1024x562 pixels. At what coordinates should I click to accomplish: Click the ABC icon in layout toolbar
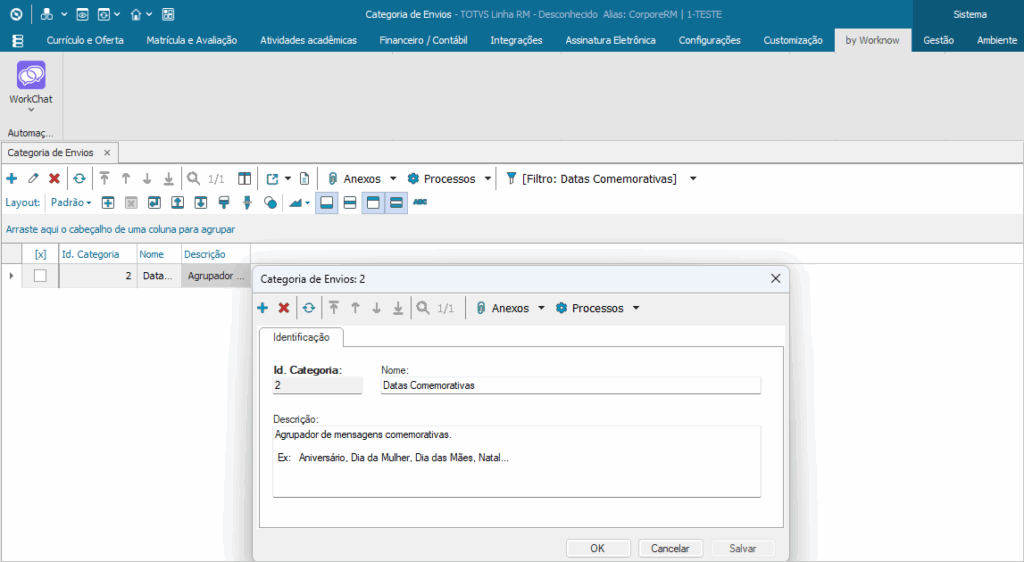(420, 202)
